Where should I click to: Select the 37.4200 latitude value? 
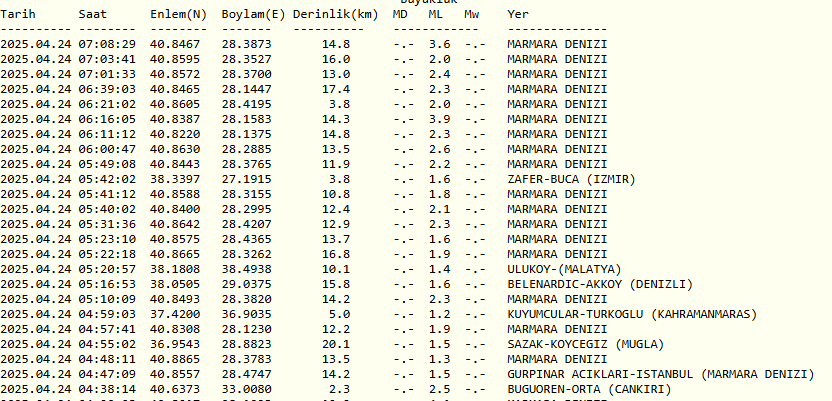(x=175, y=314)
